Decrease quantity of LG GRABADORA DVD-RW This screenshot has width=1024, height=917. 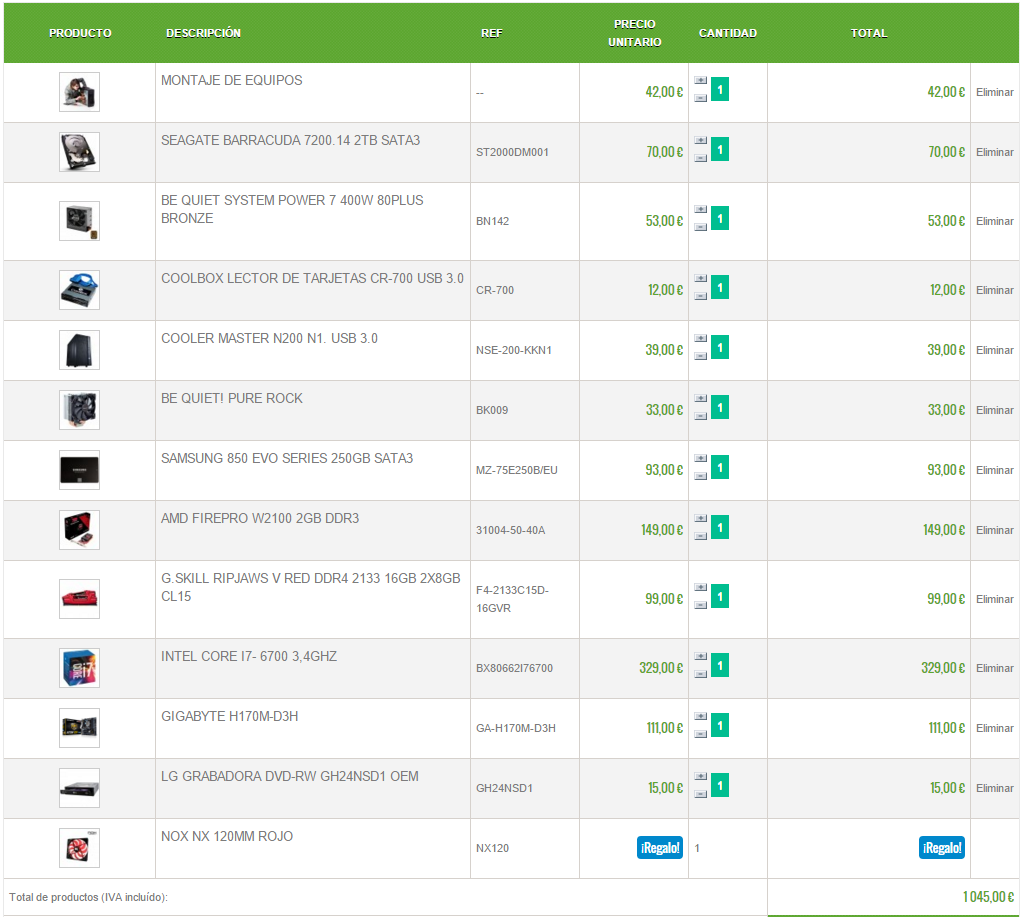click(700, 795)
